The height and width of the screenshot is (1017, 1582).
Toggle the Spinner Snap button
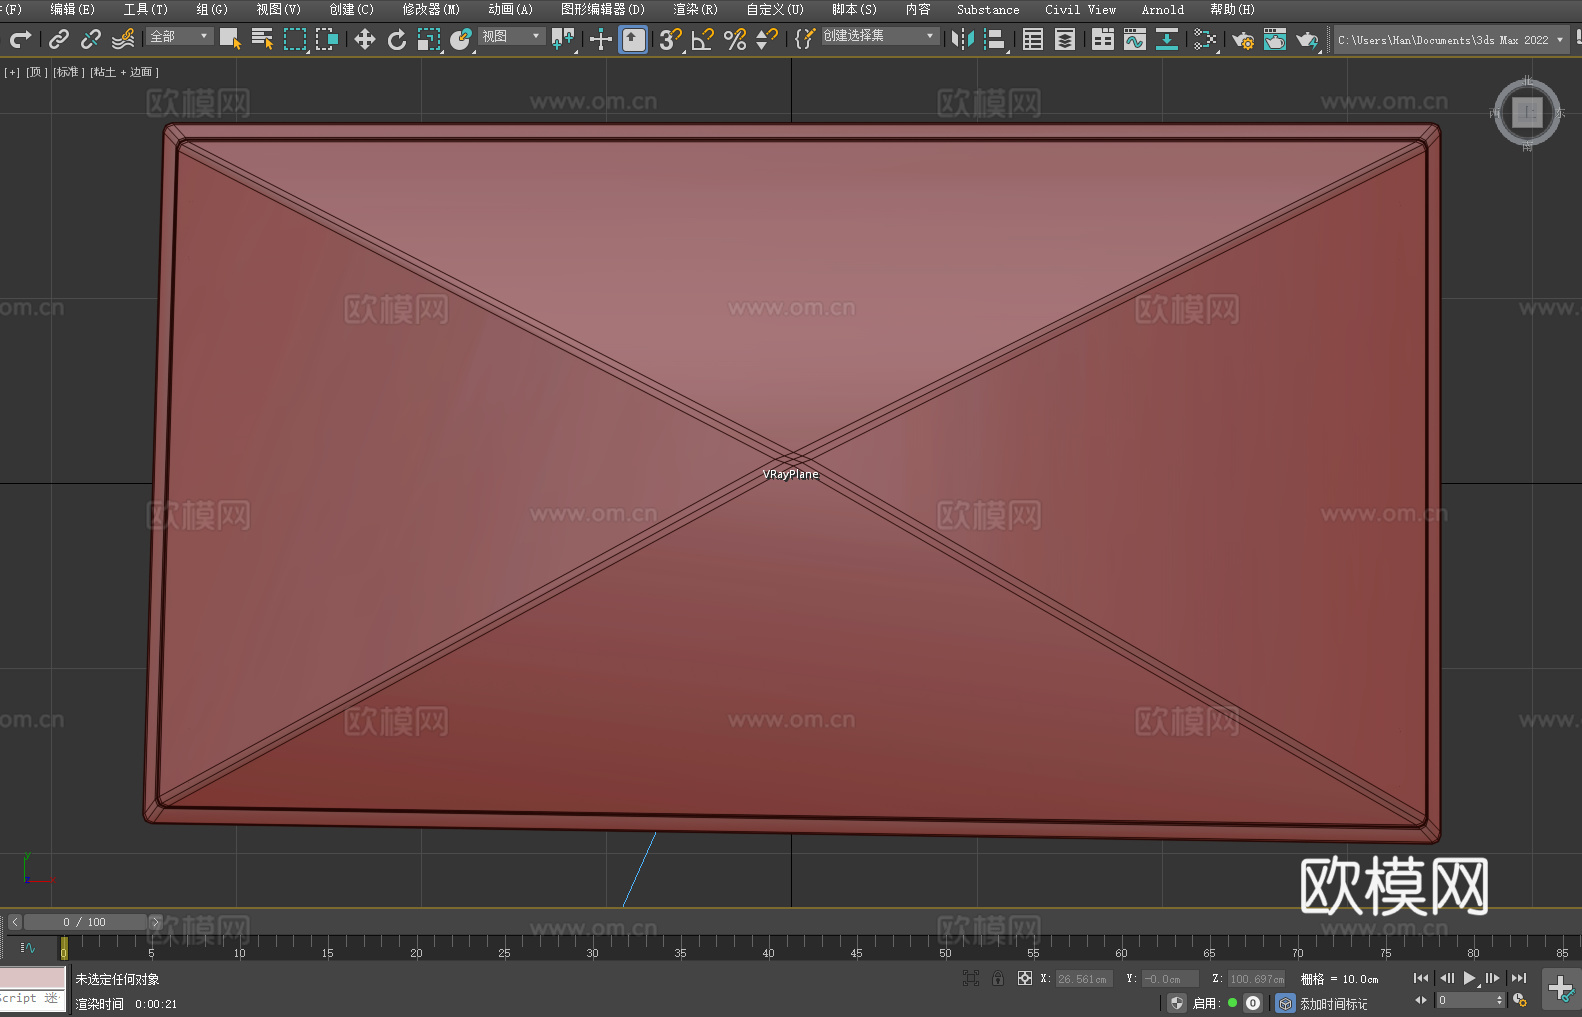(x=767, y=39)
